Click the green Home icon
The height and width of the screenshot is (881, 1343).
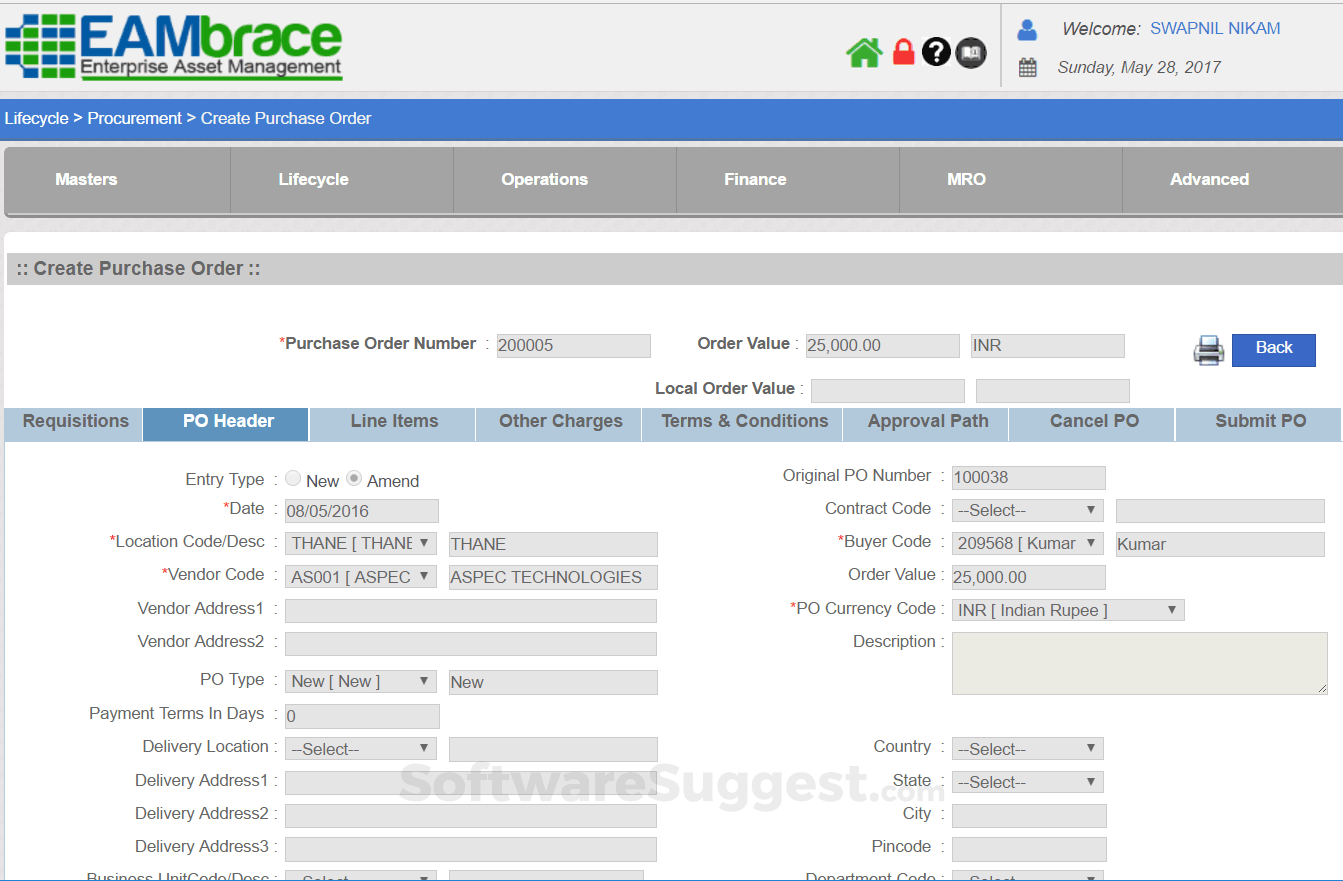tap(863, 51)
